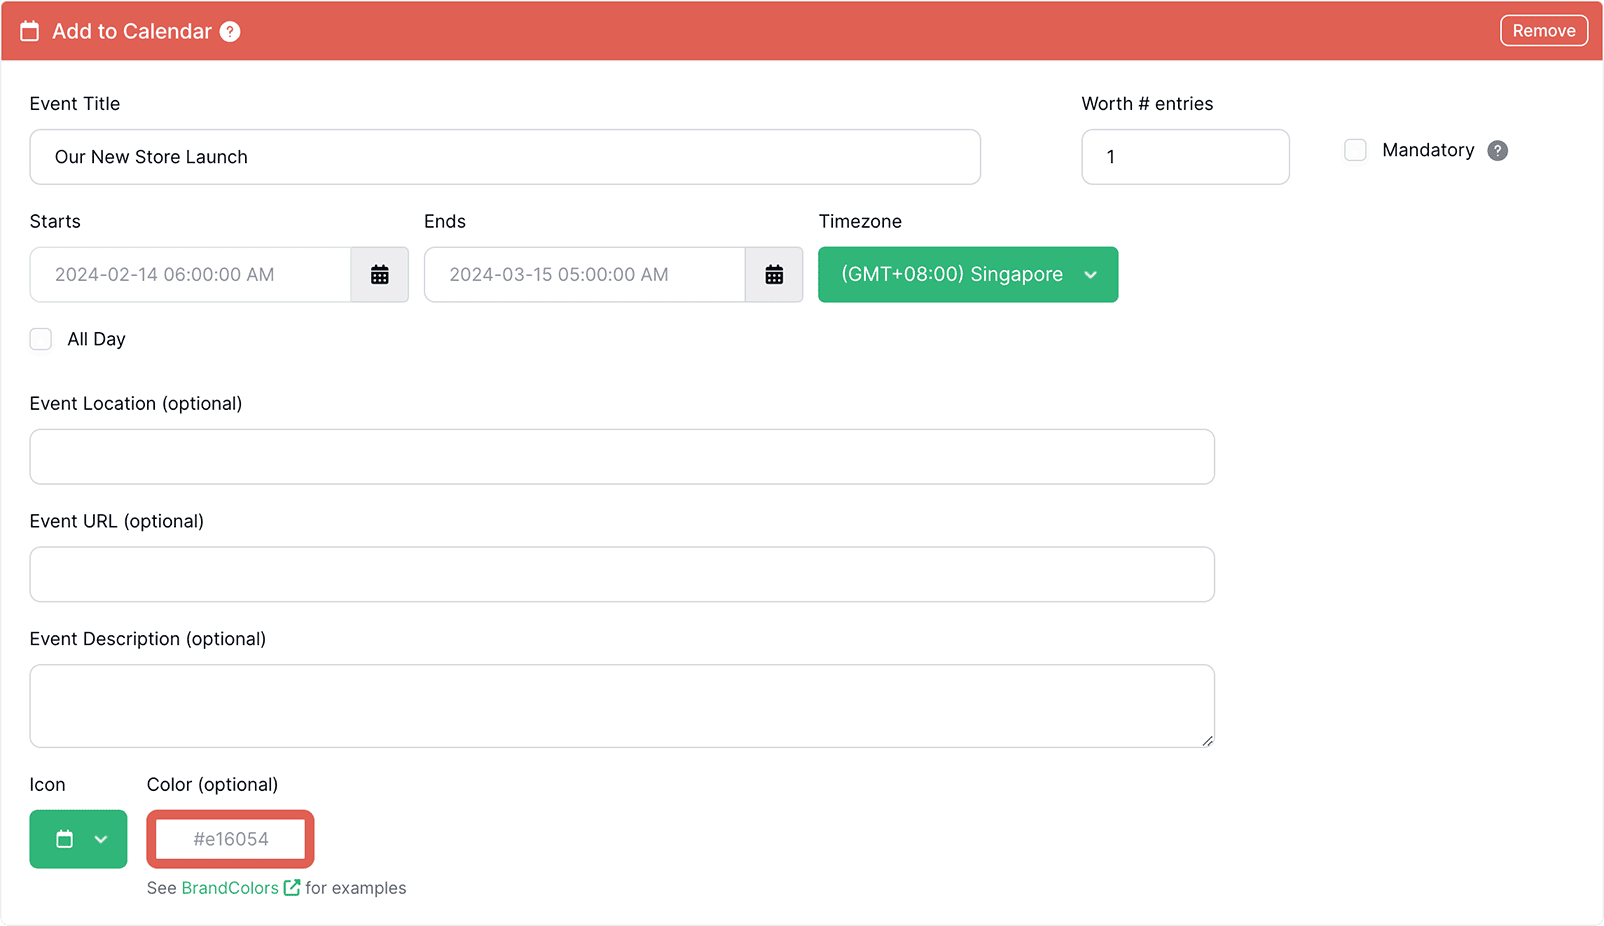Open the BrandColors link
Viewport: 1604px width, 926px height.
click(230, 887)
